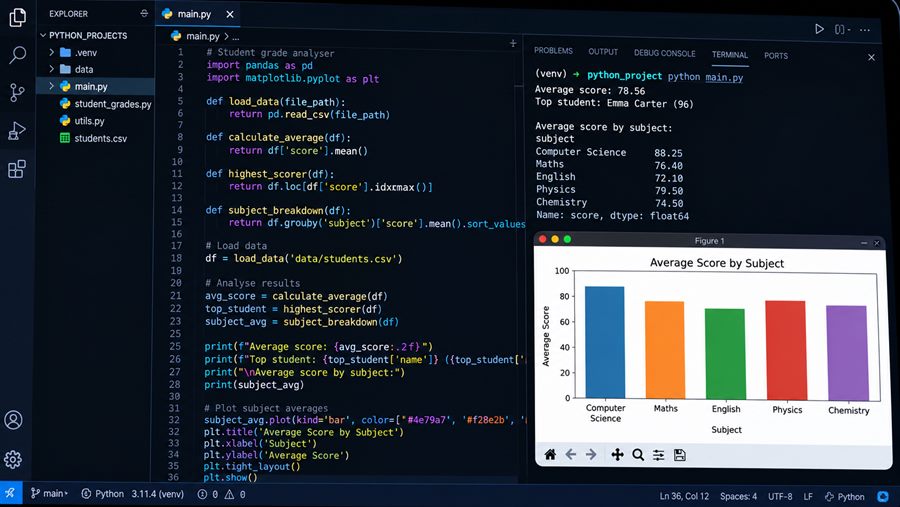
Task: Select the Zoom magnifier in Figure 1
Action: (638, 455)
